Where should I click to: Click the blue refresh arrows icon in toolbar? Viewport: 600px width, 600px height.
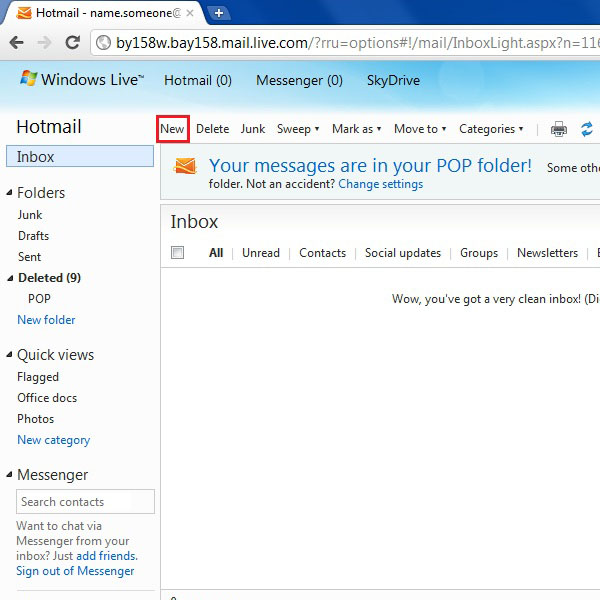pos(587,129)
